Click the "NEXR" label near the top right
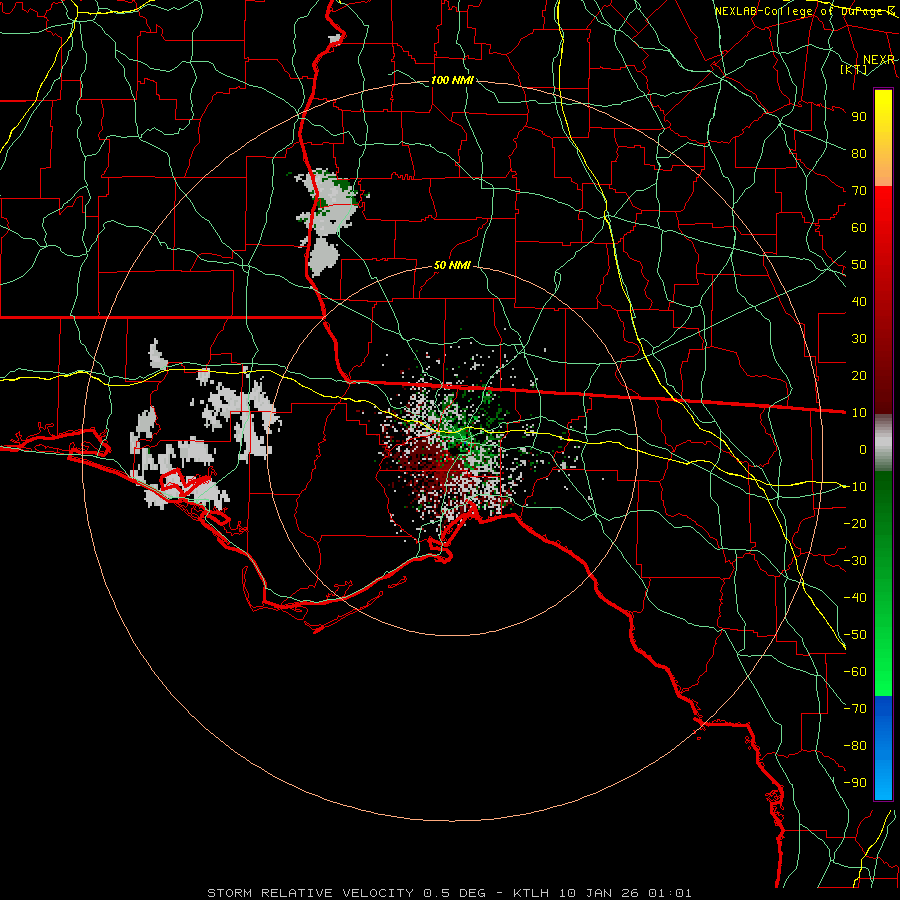The image size is (900, 900). pyautogui.click(x=879, y=60)
